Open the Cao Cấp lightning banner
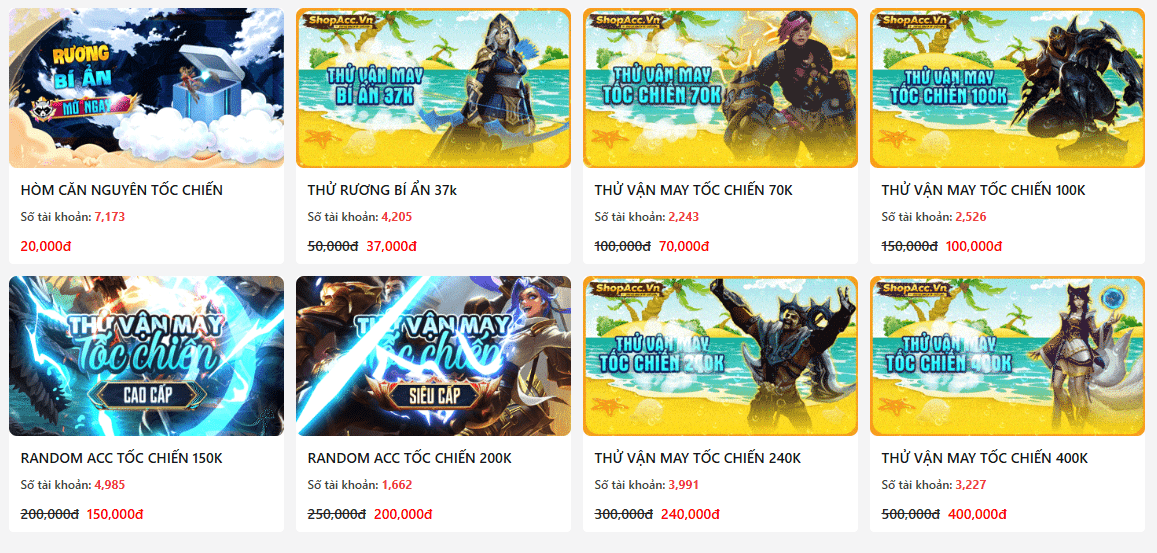 pyautogui.click(x=146, y=356)
